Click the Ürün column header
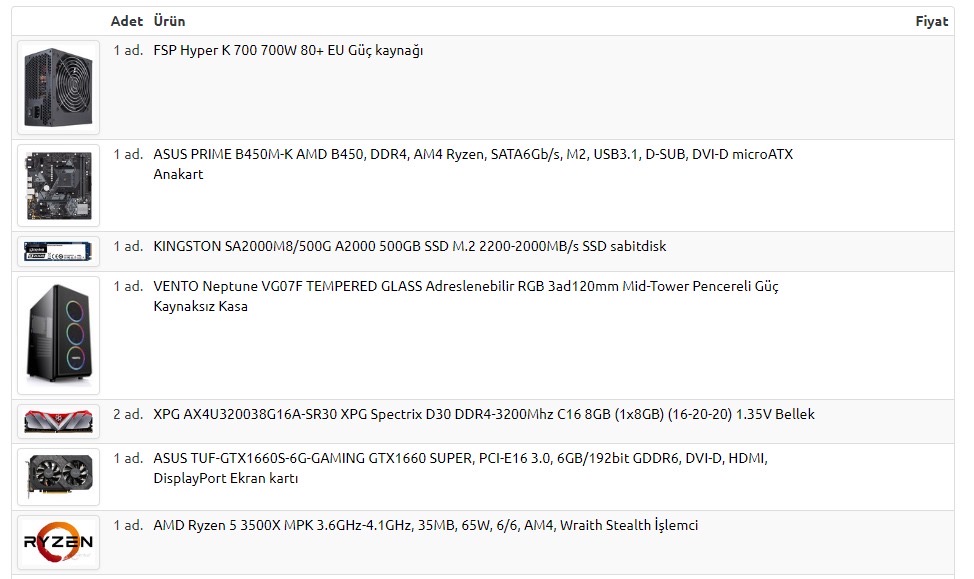Image resolution: width=974 pixels, height=579 pixels. pos(169,21)
